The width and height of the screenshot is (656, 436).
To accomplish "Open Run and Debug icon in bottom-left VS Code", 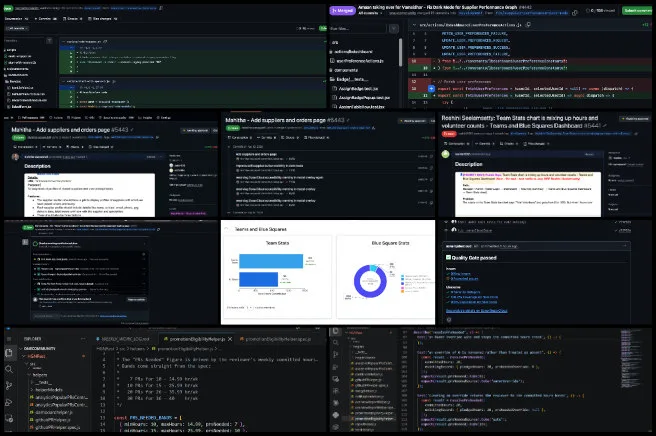I will coord(9,402).
